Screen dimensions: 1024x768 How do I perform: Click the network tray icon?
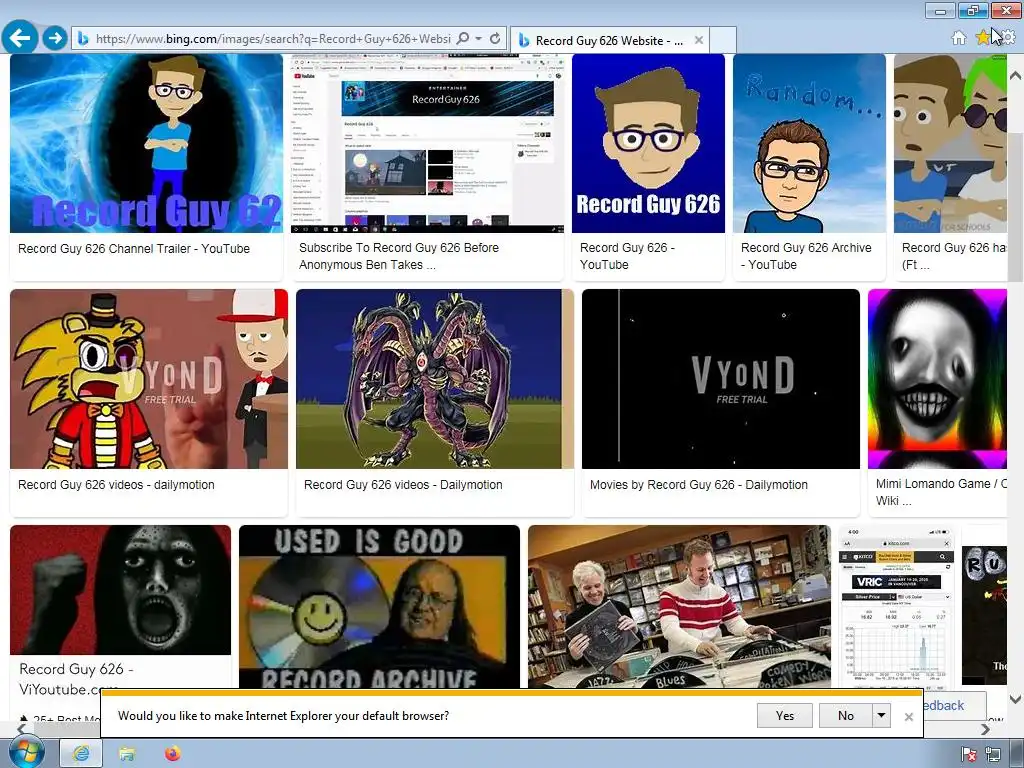[993, 755]
